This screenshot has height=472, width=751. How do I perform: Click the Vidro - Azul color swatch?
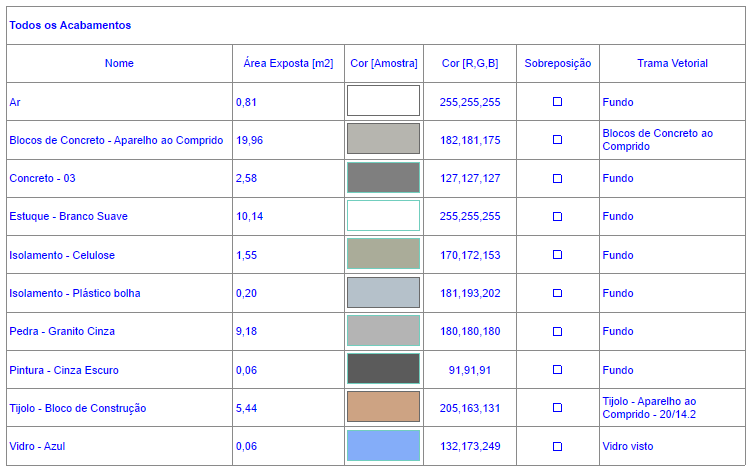383,446
